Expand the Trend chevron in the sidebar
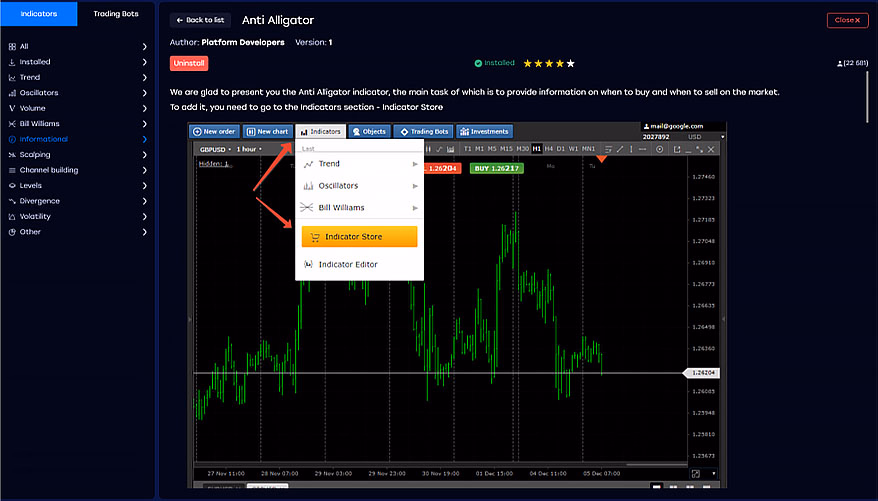 click(144, 78)
